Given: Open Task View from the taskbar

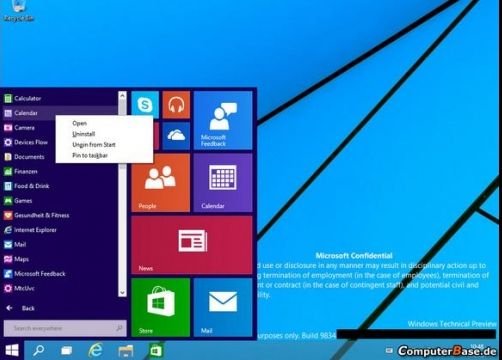Looking at the screenshot, I should coord(67,350).
